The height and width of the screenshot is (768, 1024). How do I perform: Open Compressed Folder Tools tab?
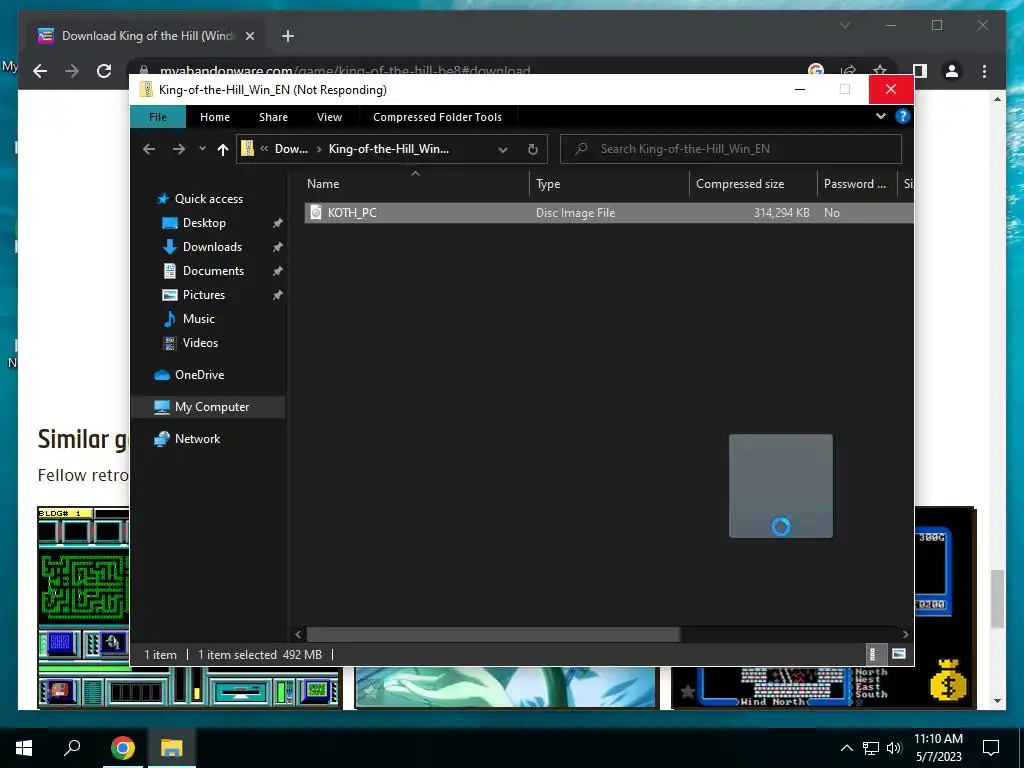point(438,117)
